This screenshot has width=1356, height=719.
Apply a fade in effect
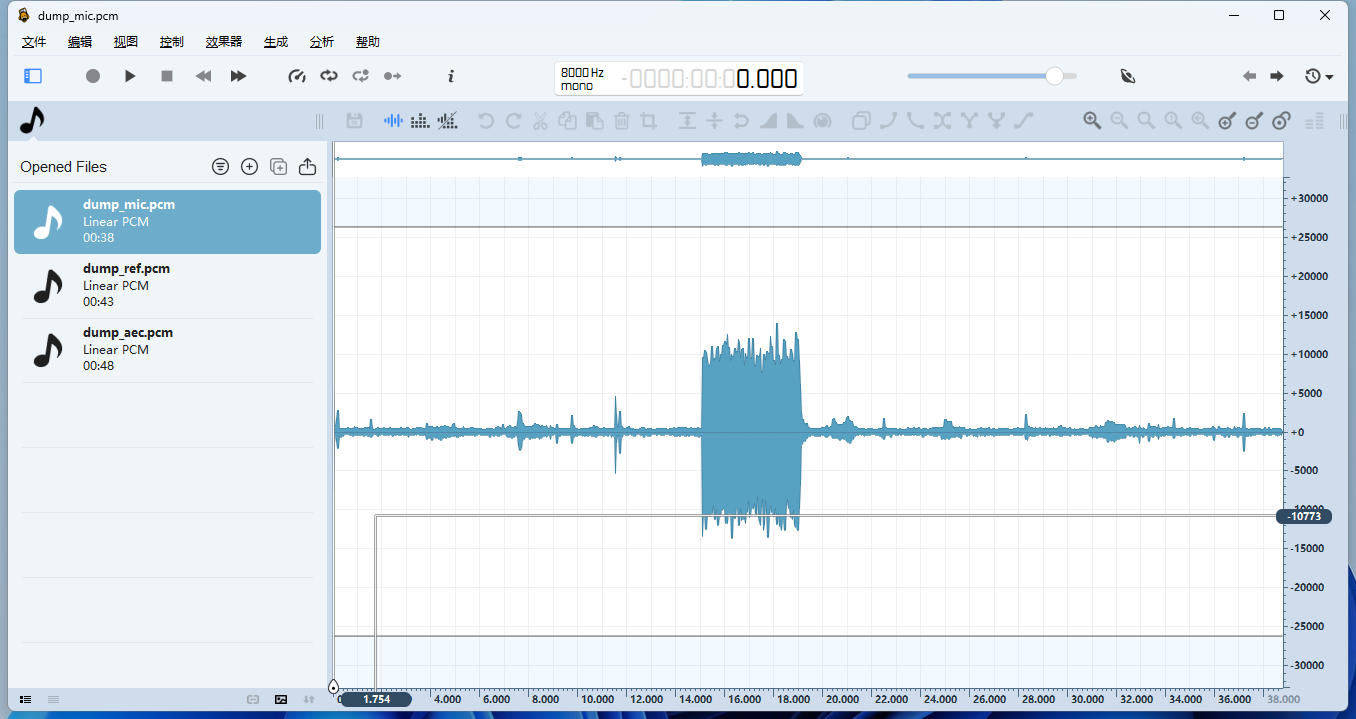(x=768, y=121)
